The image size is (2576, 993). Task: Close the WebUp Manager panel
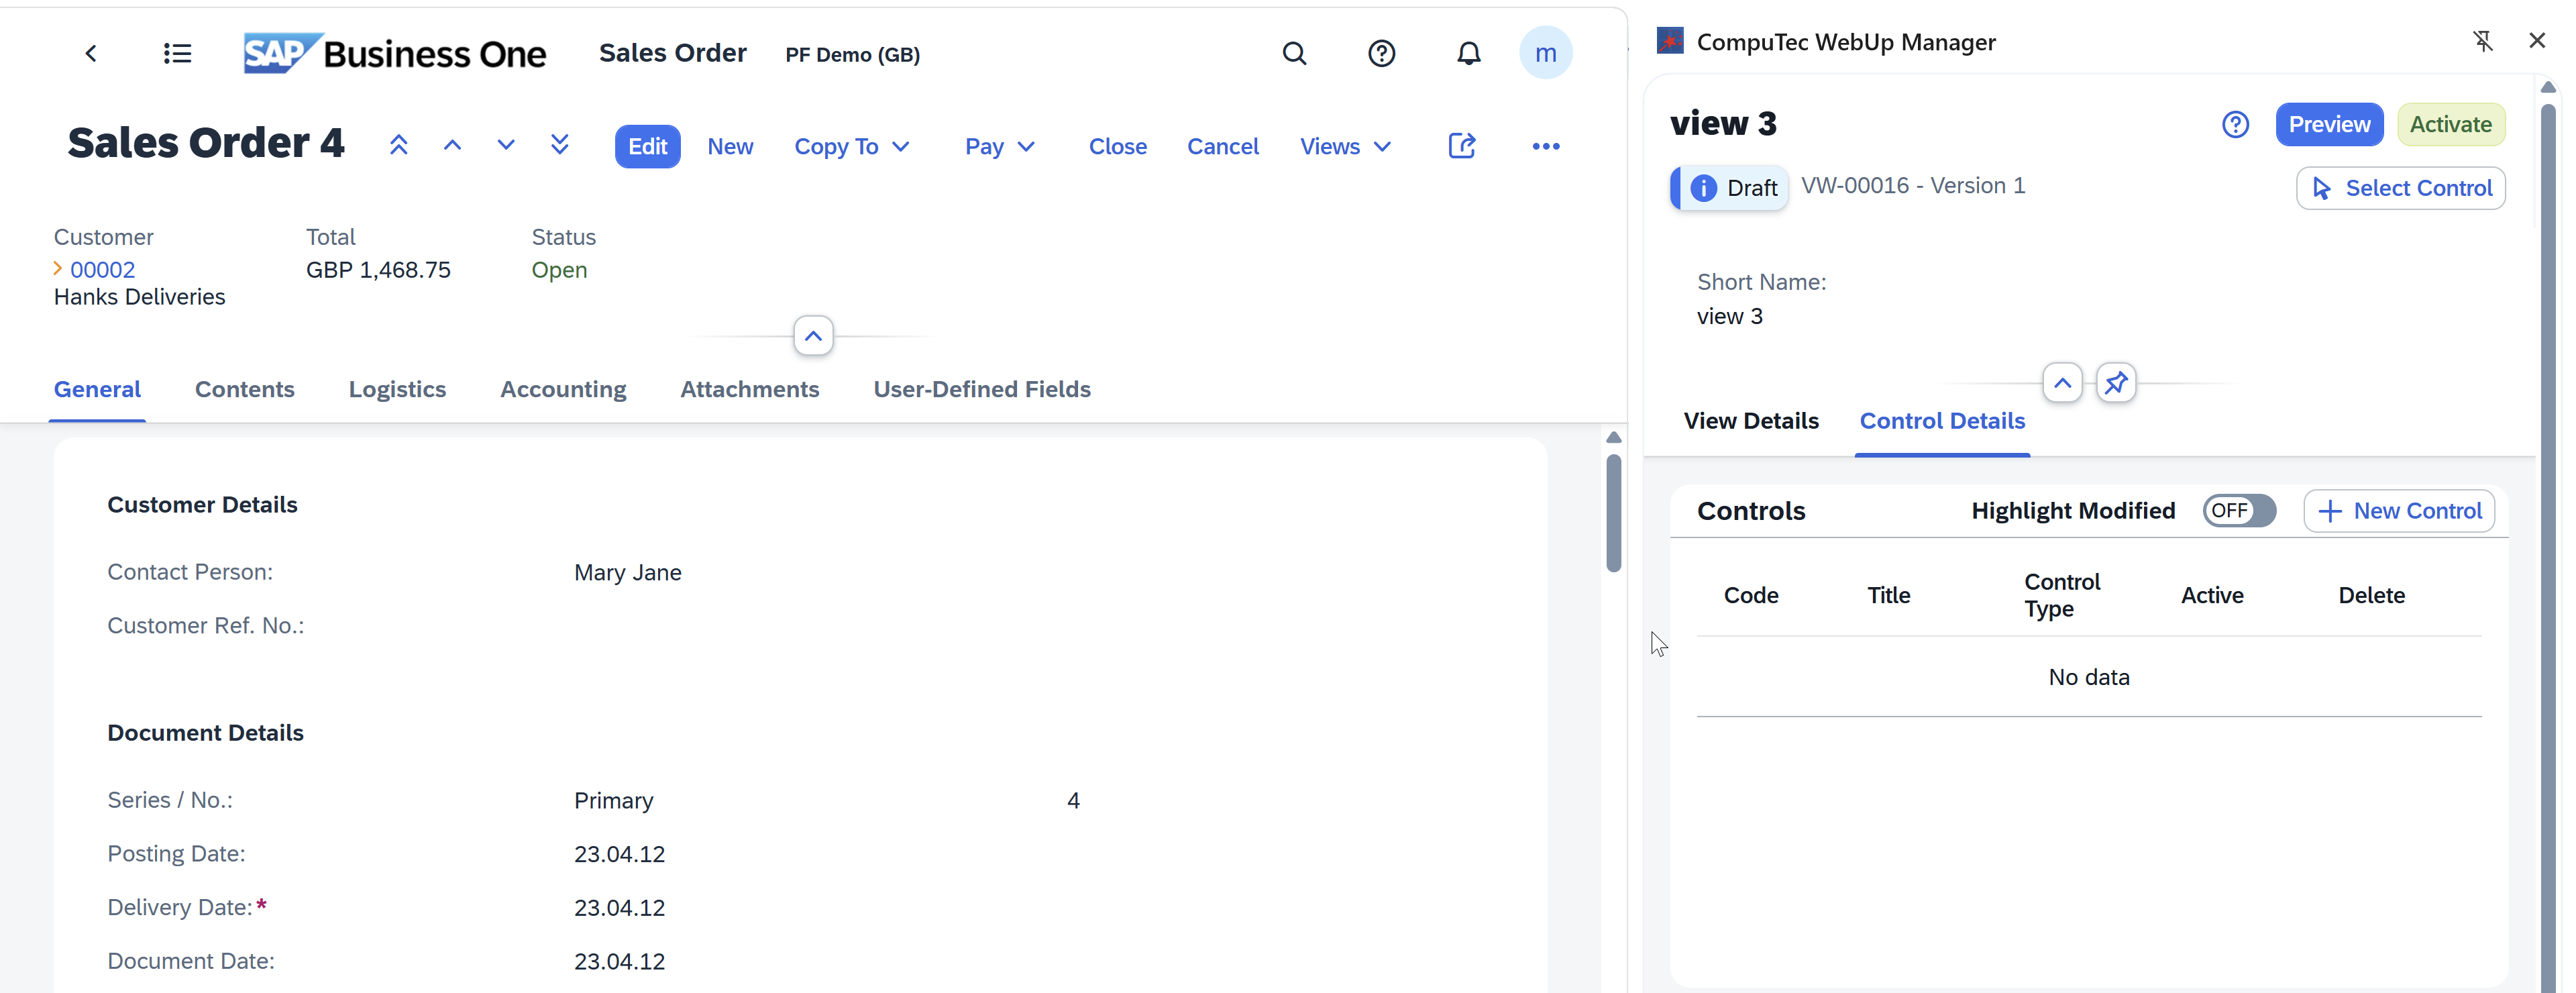click(x=2537, y=41)
